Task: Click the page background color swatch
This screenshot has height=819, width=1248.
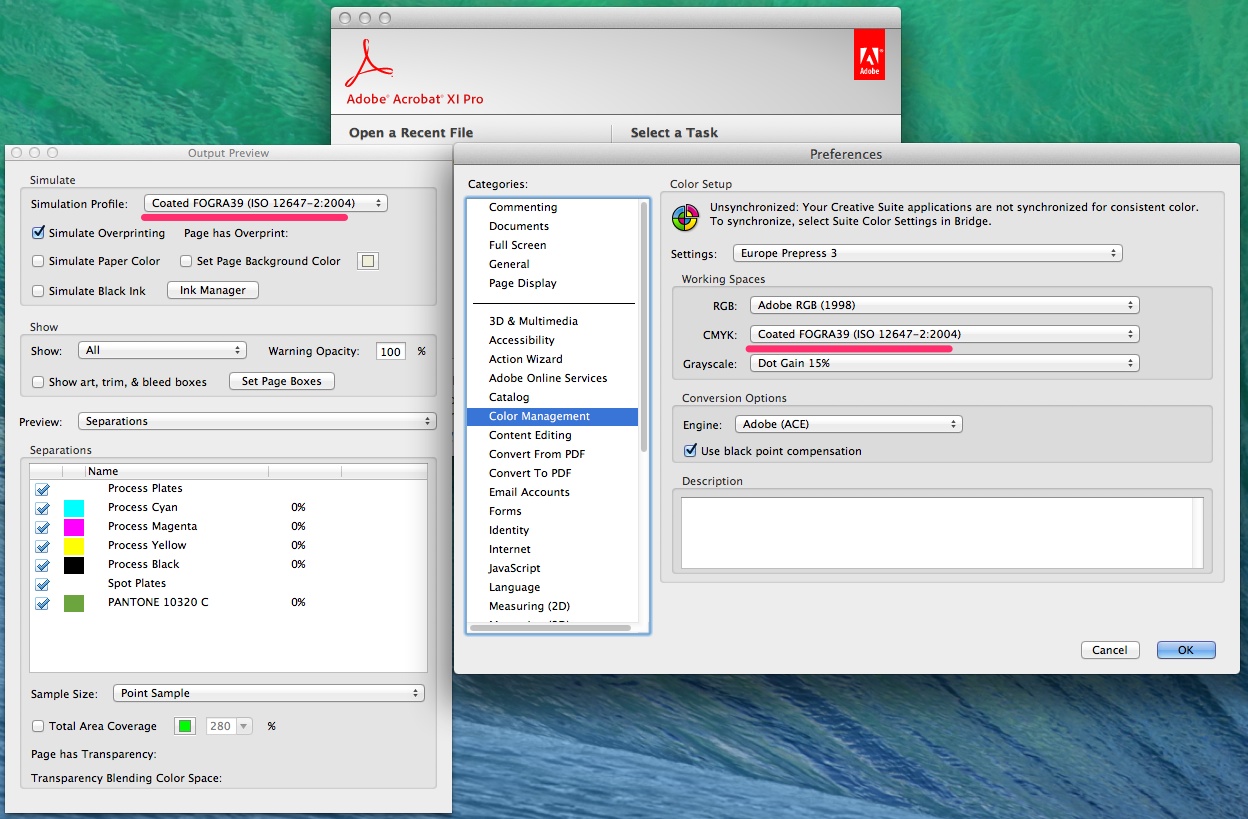Action: (369, 261)
